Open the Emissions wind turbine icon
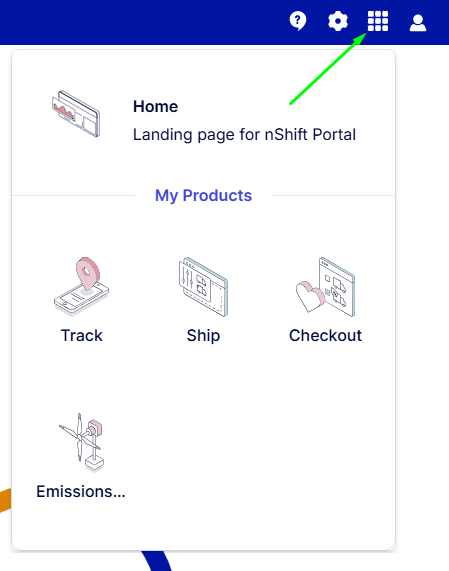 pos(82,443)
